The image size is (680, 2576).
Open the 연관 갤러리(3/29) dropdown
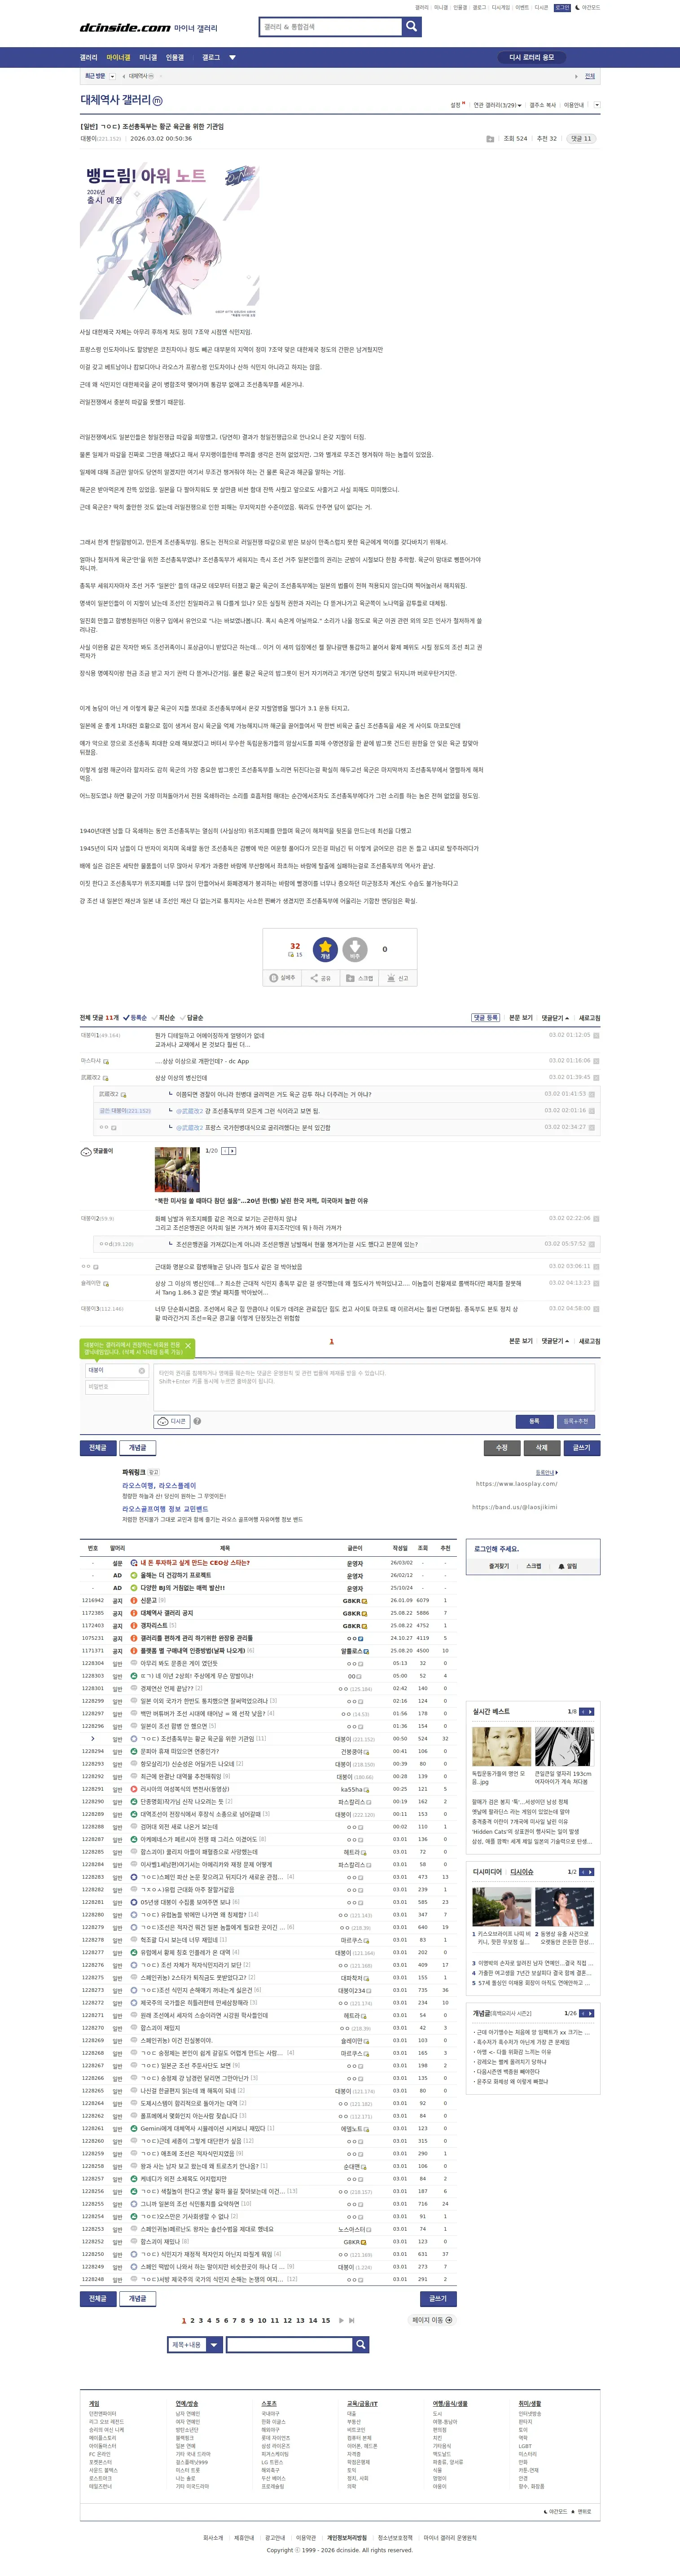click(x=498, y=105)
